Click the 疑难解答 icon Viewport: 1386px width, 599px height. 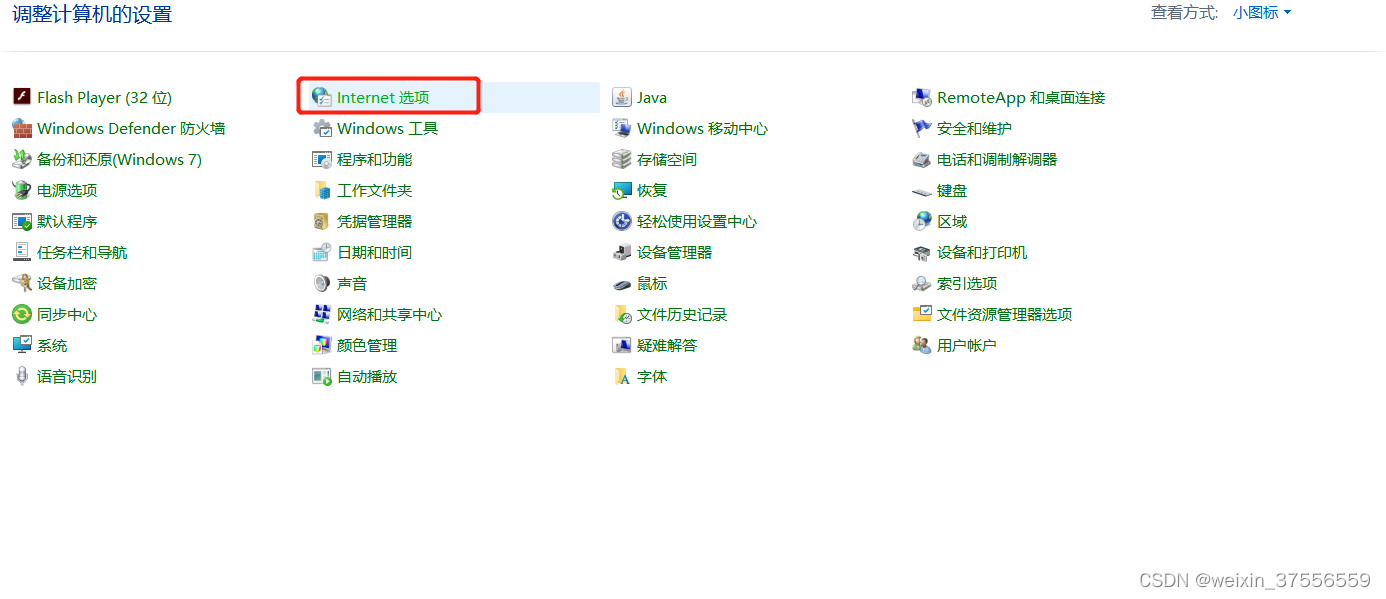click(x=621, y=345)
